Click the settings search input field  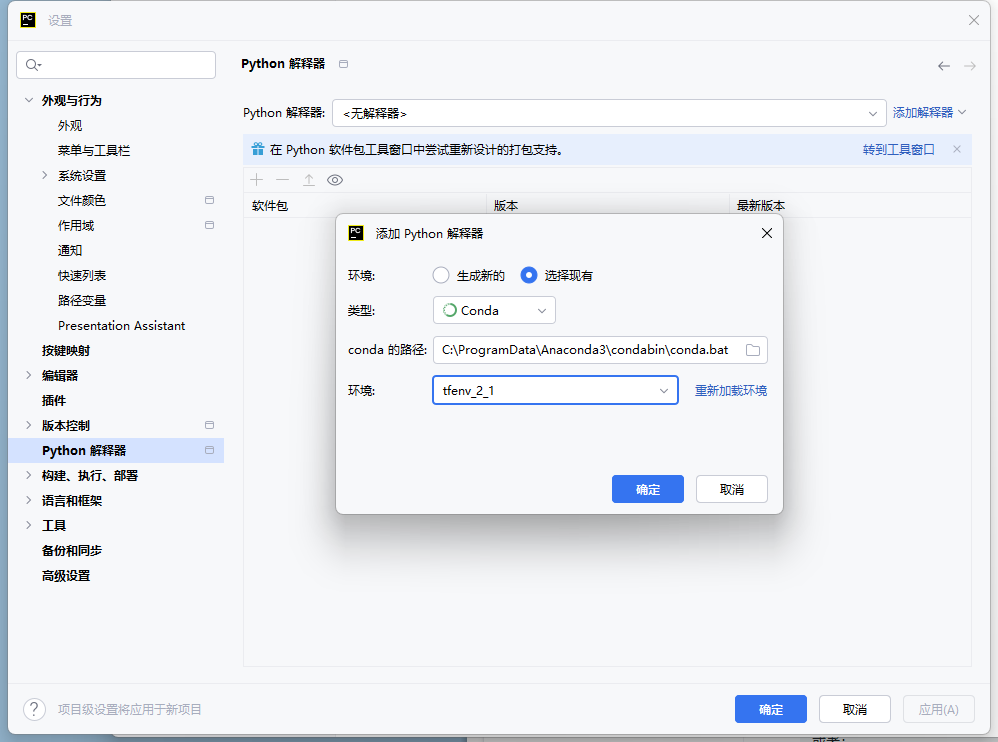pyautogui.click(x=116, y=65)
